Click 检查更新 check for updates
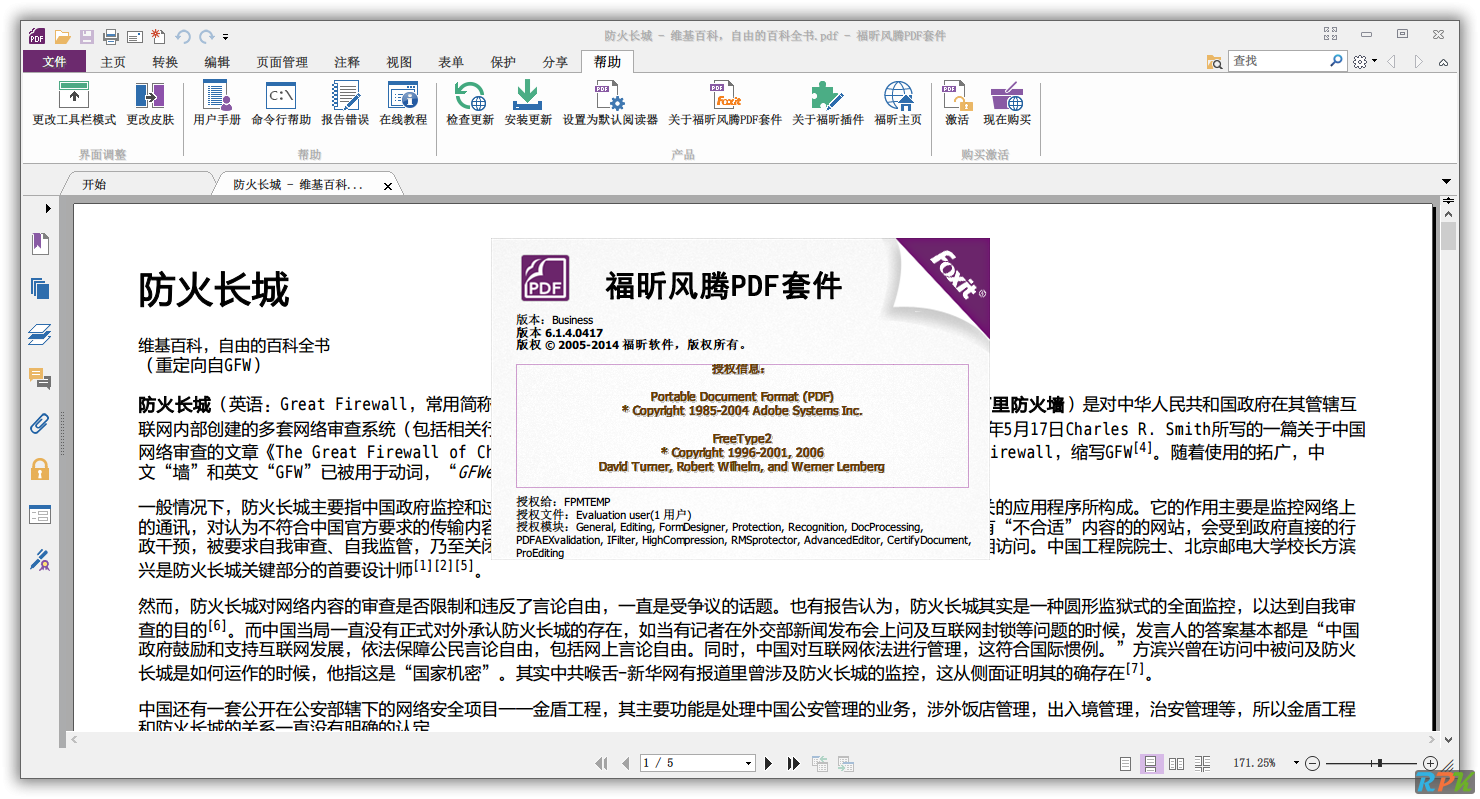The width and height of the screenshot is (1480, 799). [470, 104]
